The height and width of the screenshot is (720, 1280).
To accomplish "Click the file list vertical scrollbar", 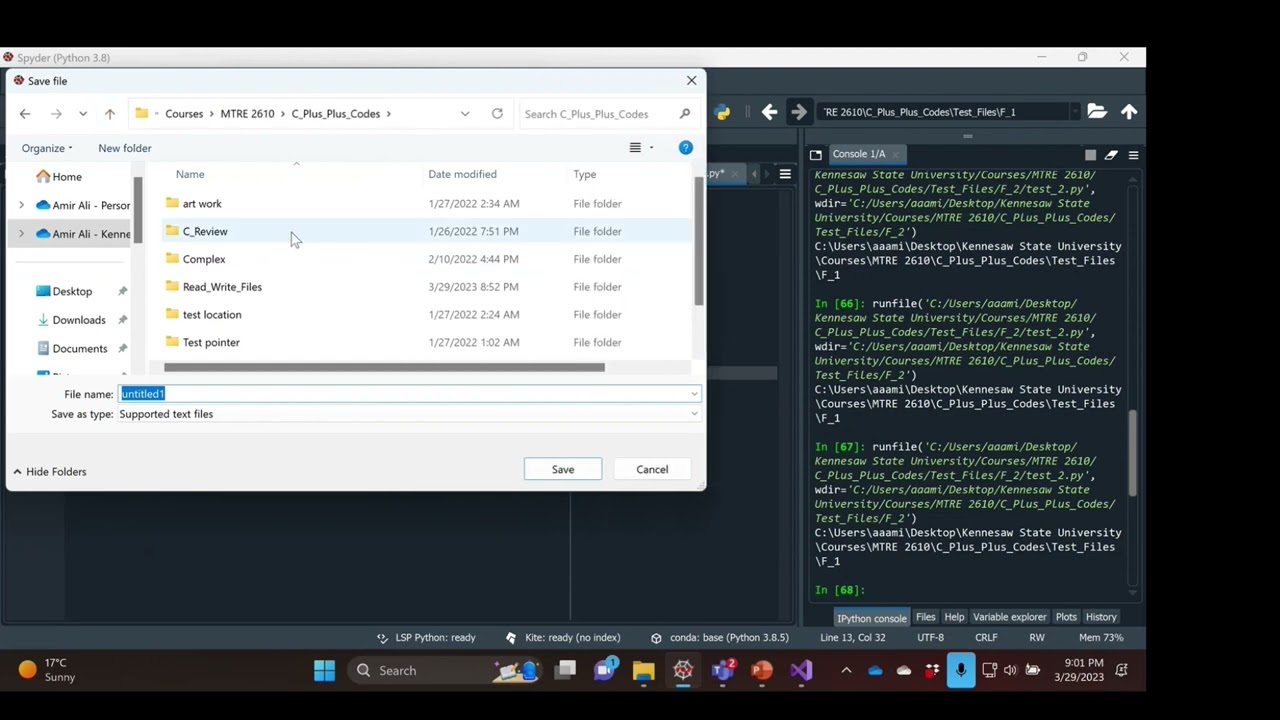I will click(x=699, y=242).
